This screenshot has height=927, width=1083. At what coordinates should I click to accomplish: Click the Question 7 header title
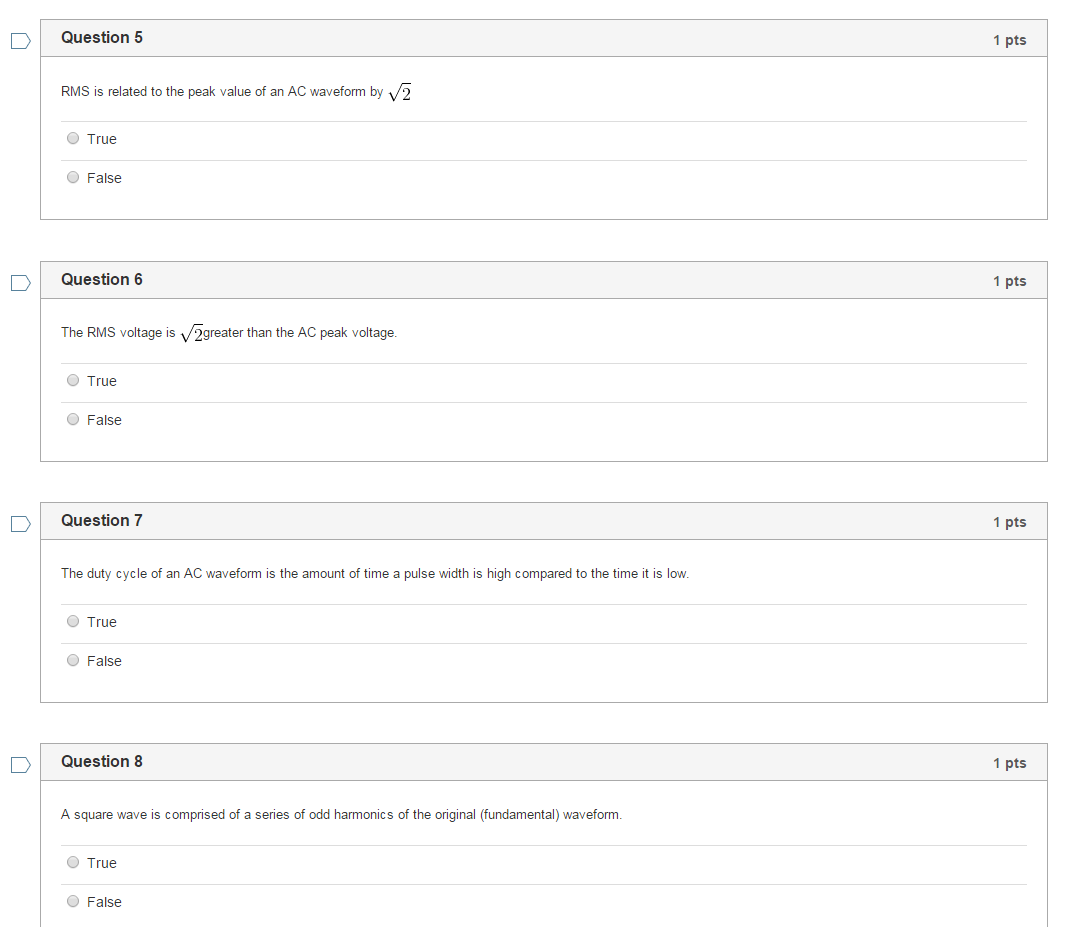(102, 521)
